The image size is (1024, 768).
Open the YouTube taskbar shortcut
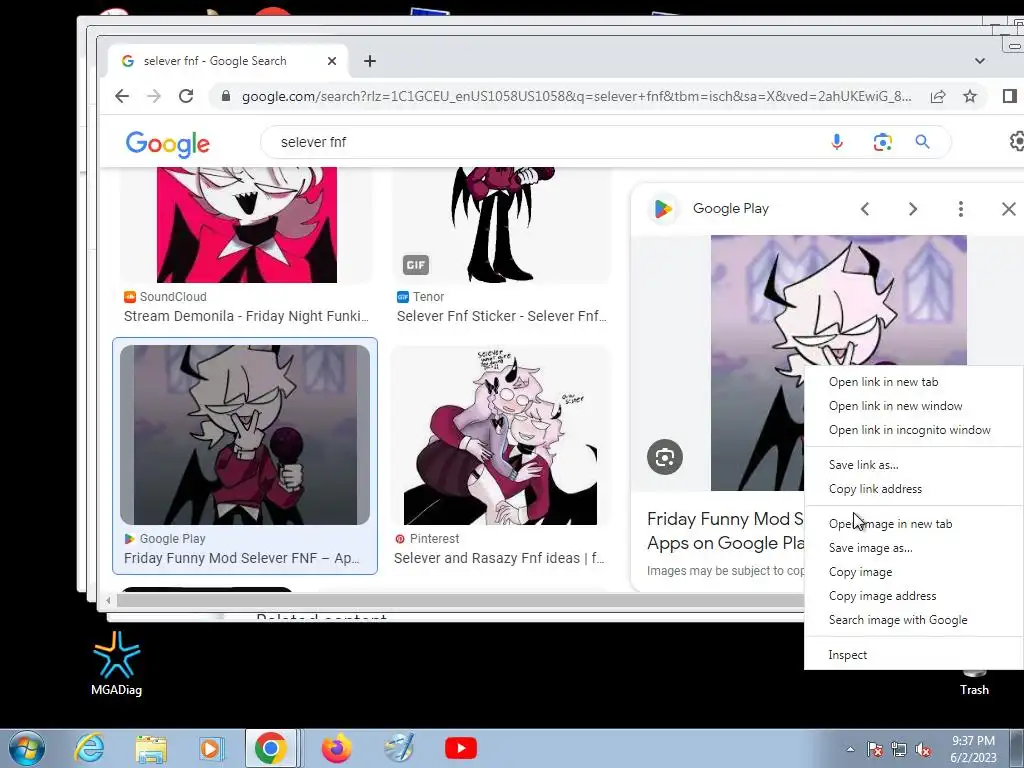(x=461, y=748)
